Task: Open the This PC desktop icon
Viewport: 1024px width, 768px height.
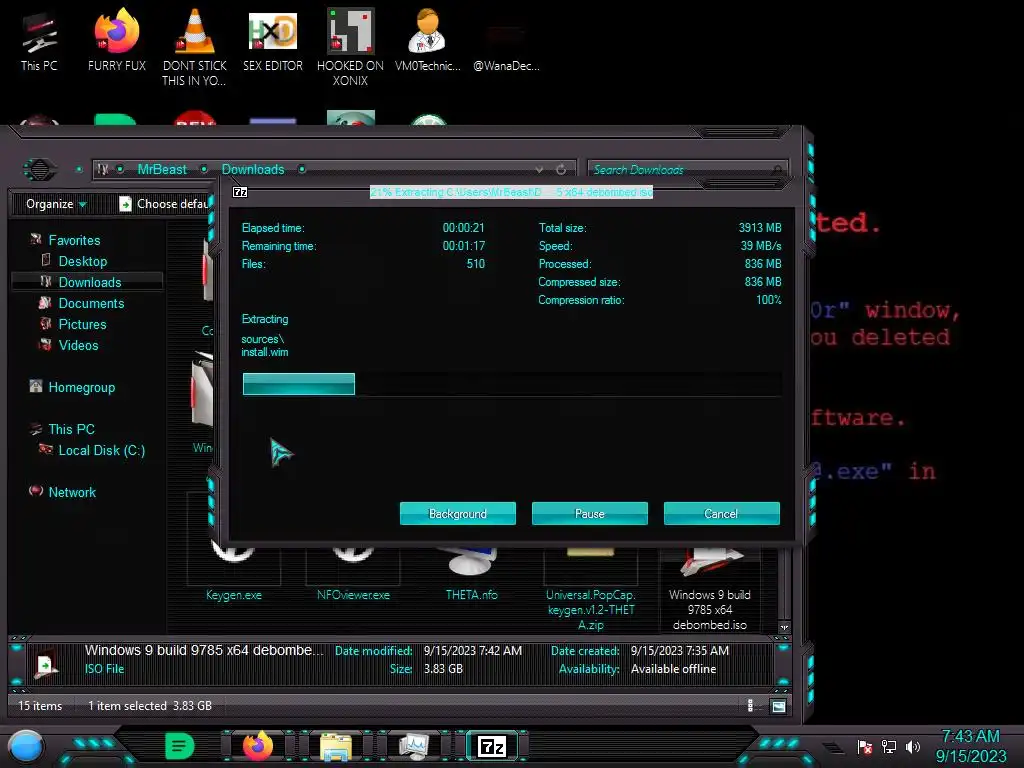Action: point(39,42)
